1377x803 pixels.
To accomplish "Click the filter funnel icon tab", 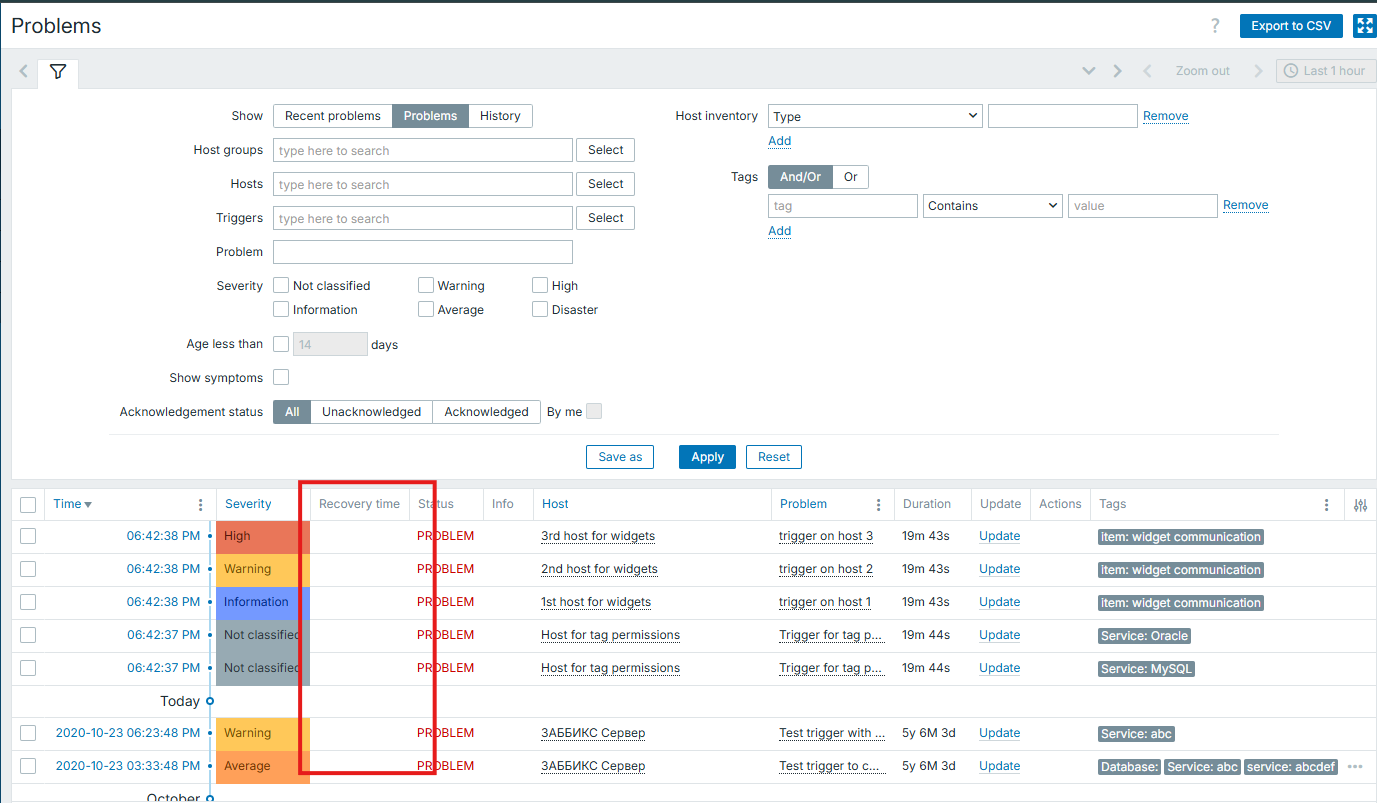I will (58, 72).
